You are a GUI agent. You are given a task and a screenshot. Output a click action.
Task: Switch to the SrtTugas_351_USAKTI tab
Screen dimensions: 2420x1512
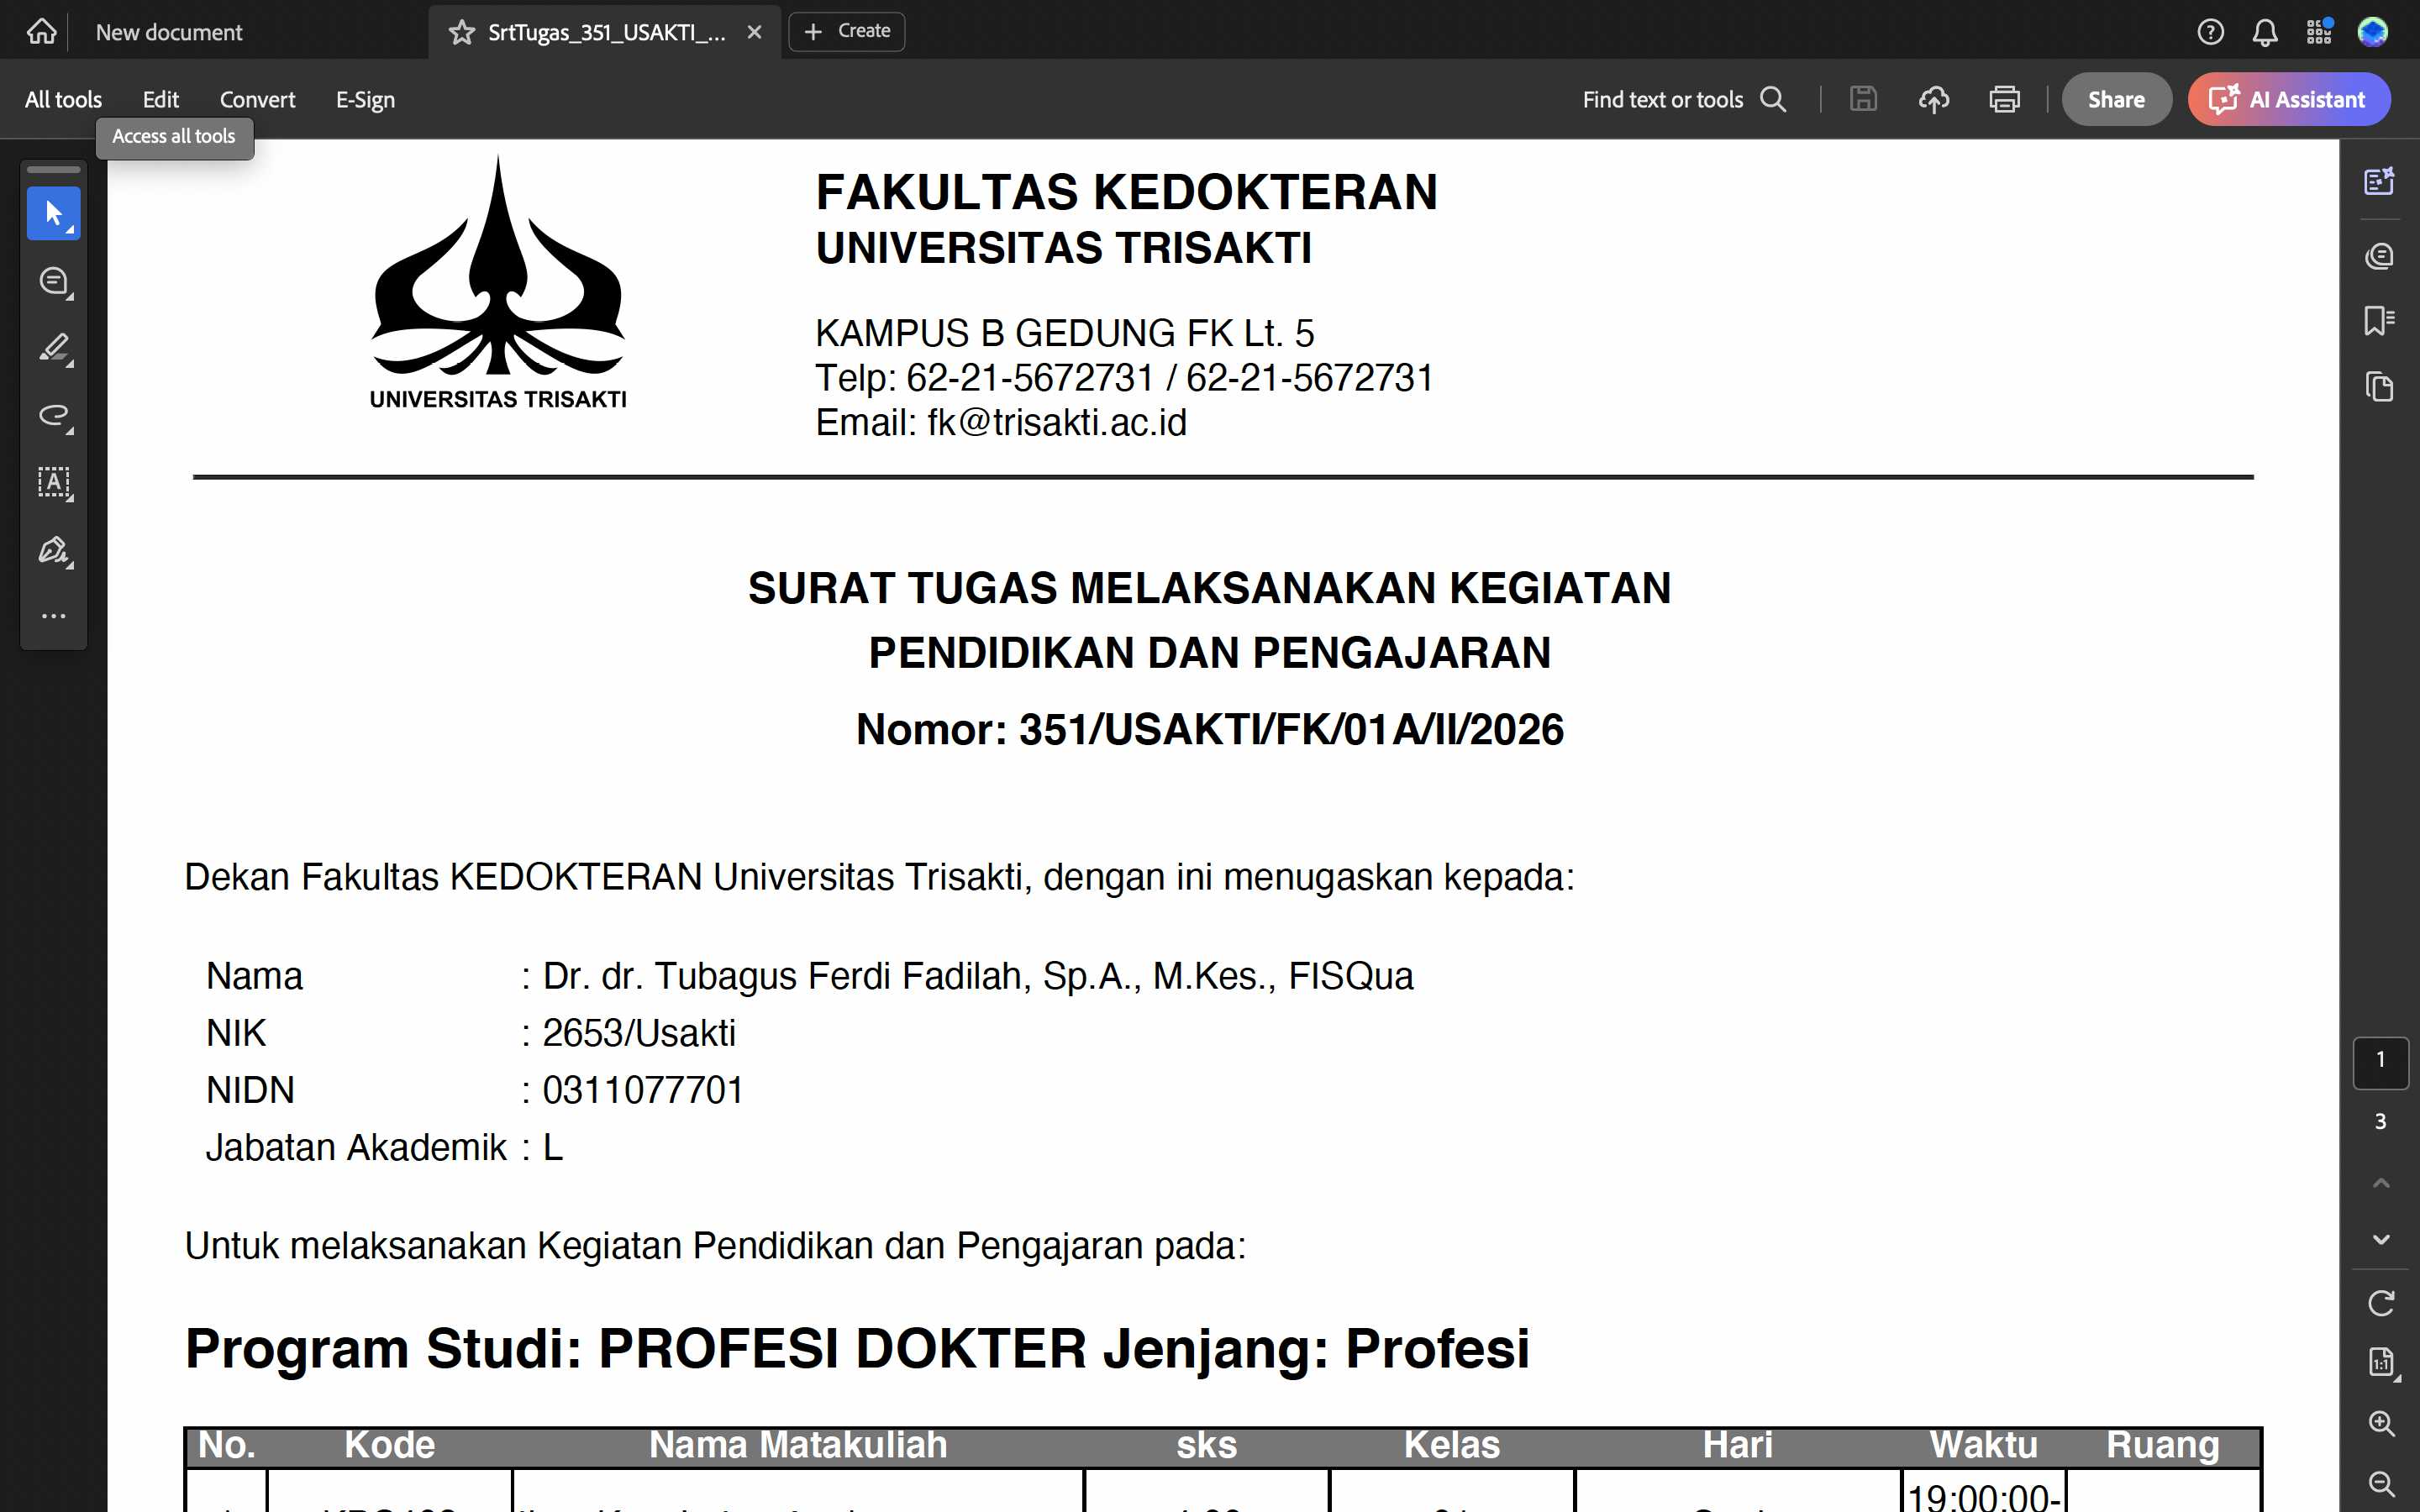(x=606, y=32)
